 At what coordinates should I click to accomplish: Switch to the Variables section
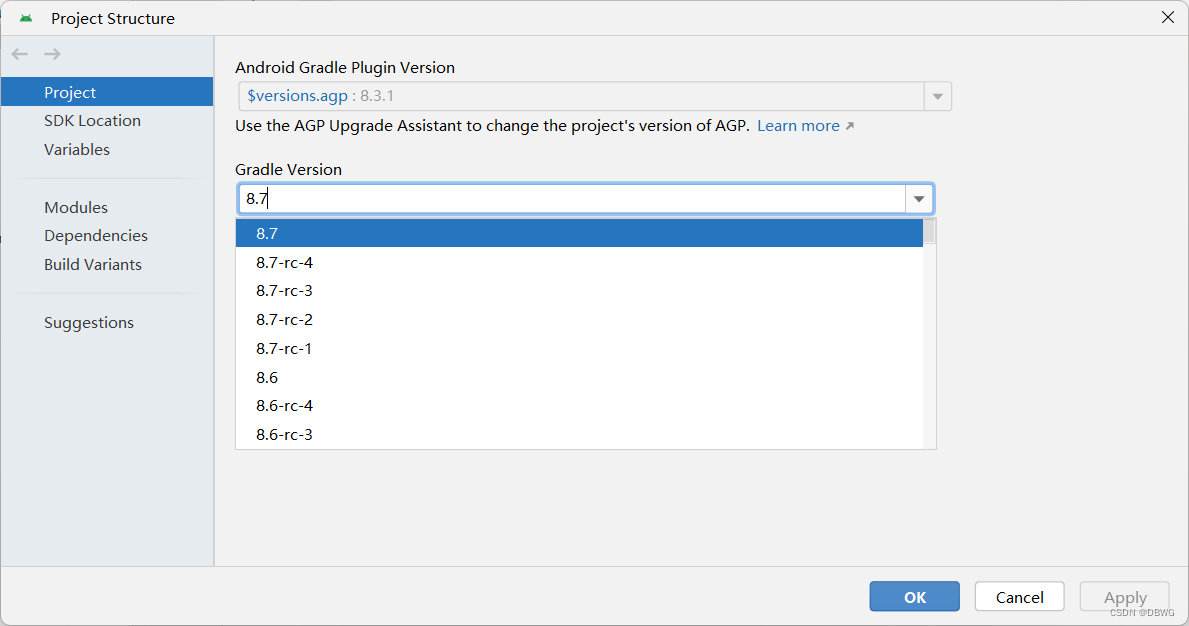pyautogui.click(x=77, y=149)
